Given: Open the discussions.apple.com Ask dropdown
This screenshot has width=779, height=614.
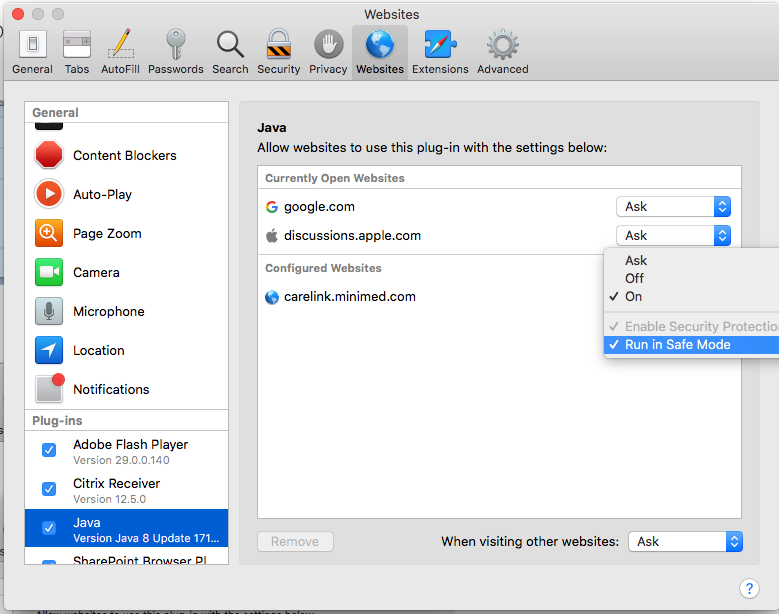Looking at the screenshot, I should point(673,235).
